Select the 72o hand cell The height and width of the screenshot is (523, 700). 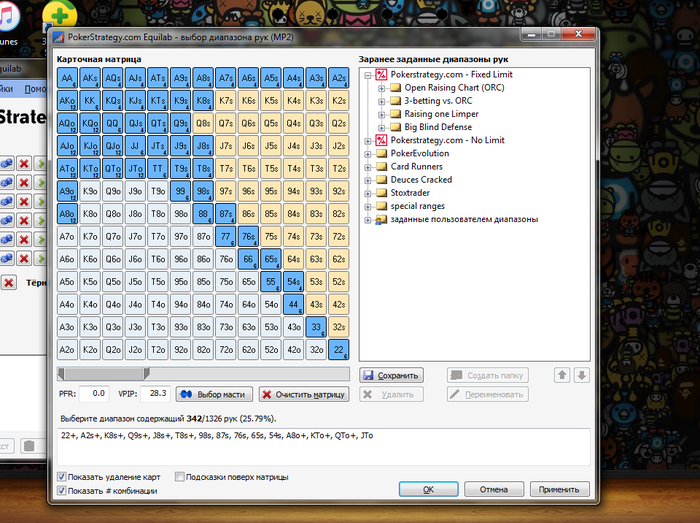(x=226, y=350)
